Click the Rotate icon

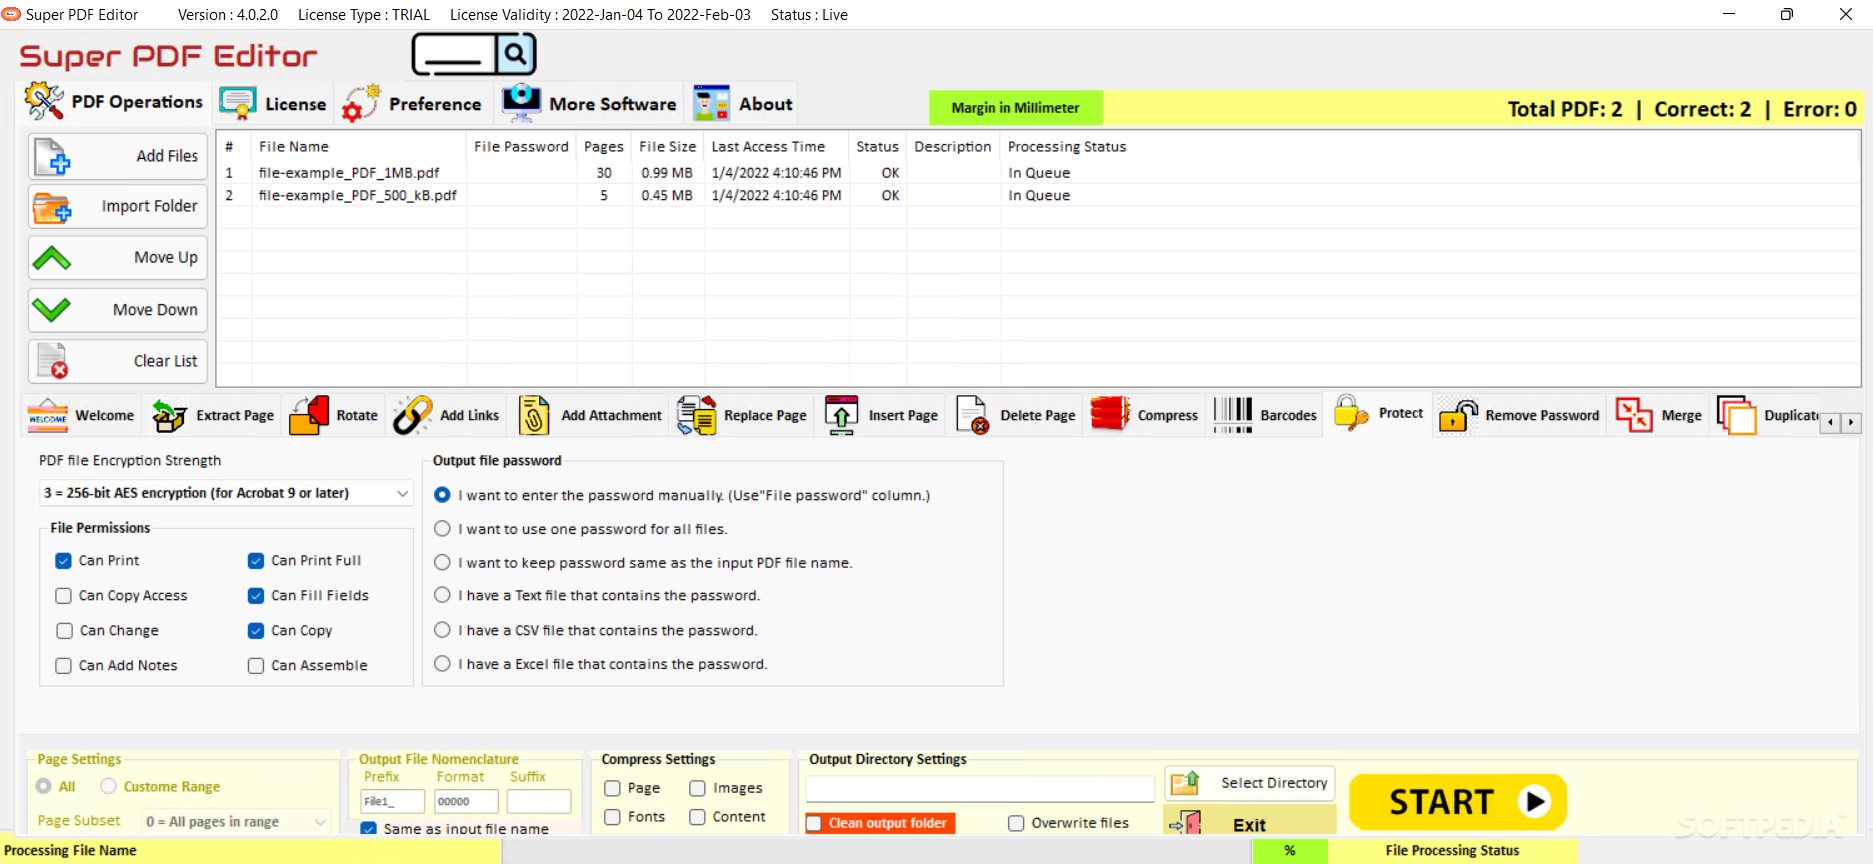(x=309, y=415)
